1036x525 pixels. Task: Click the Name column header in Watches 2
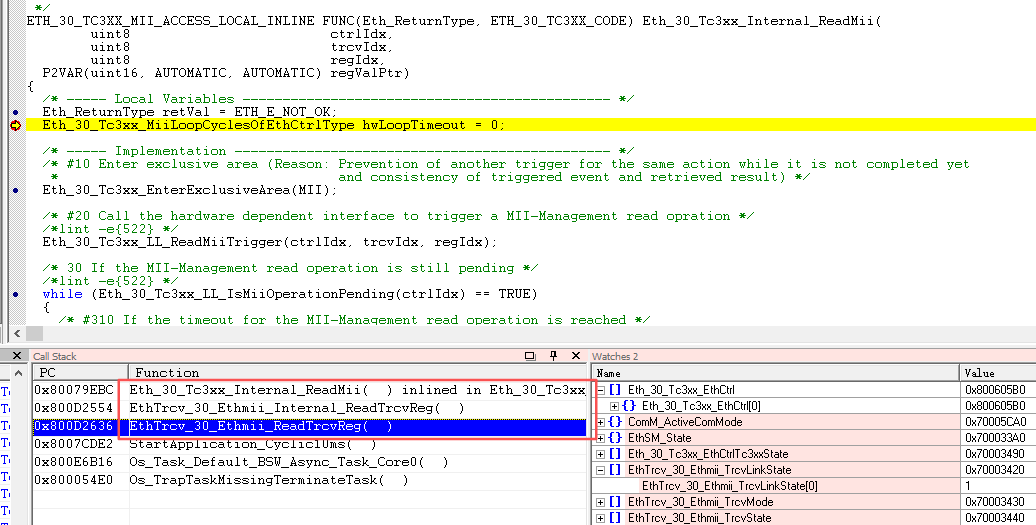click(x=775, y=372)
